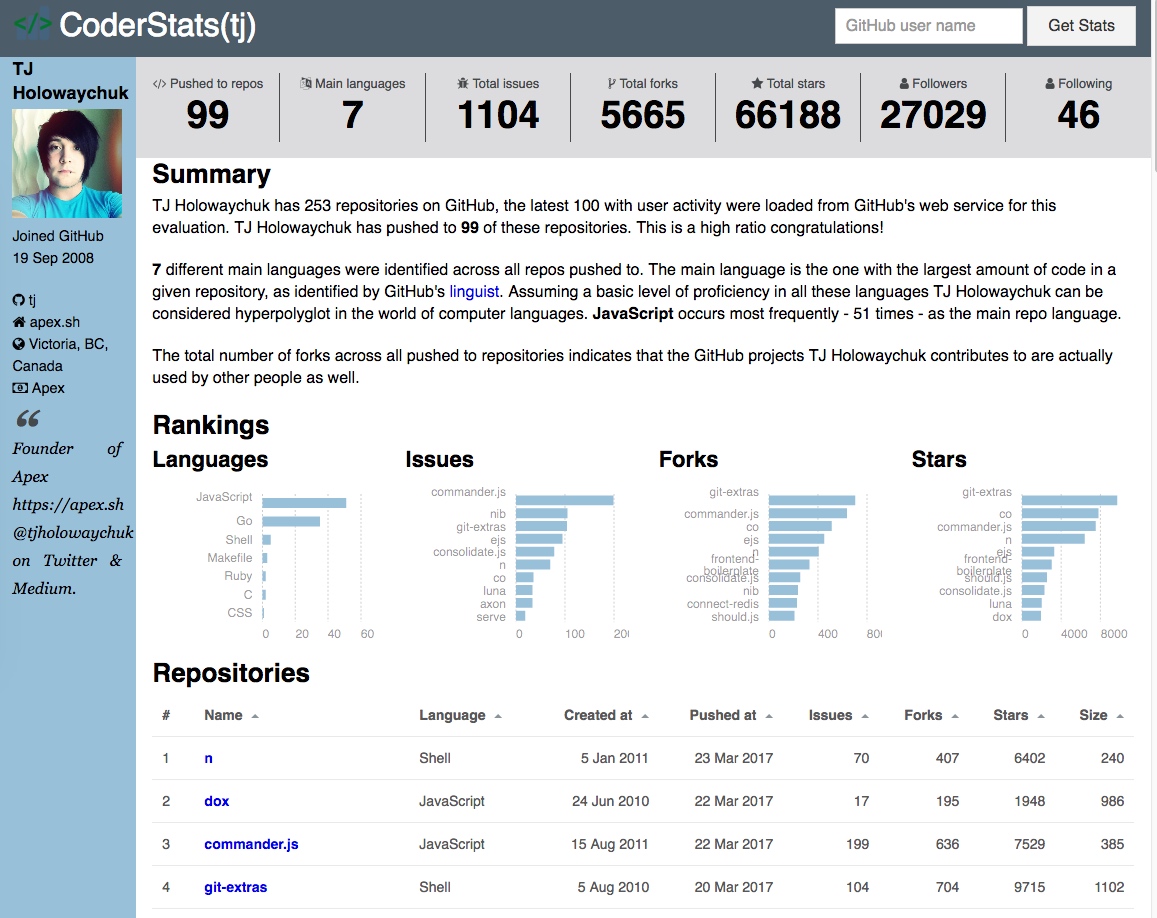Click the Main languages icon
The height and width of the screenshot is (918, 1157).
305,83
